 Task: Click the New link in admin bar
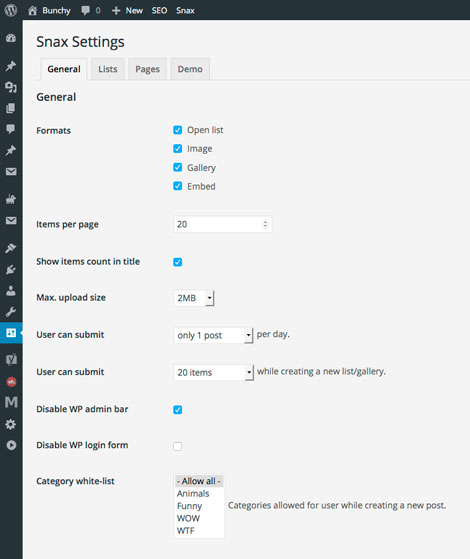(x=127, y=10)
